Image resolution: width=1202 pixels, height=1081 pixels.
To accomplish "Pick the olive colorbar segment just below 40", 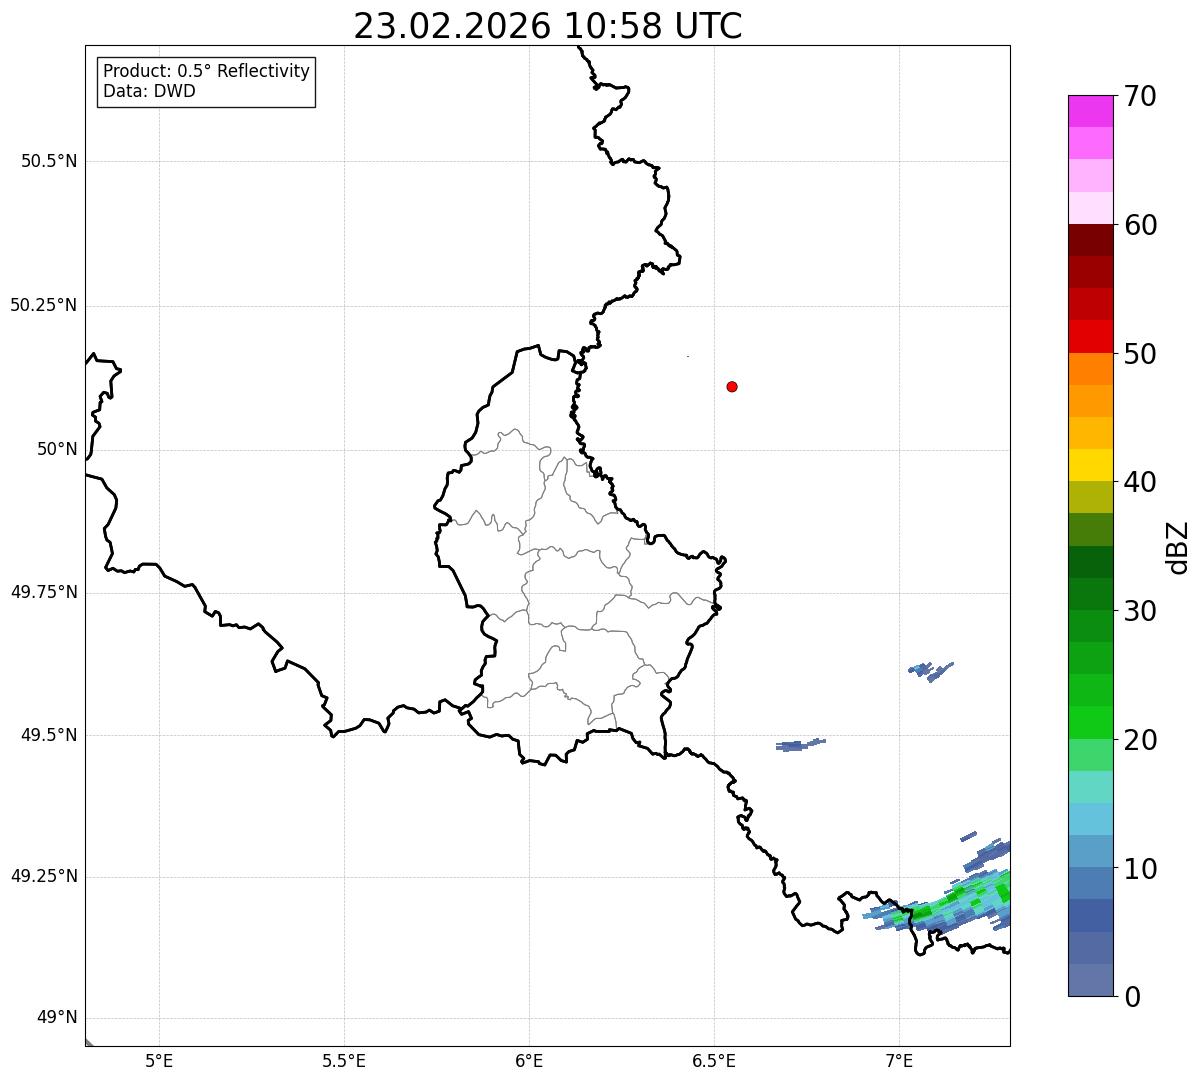I will coord(1090,497).
